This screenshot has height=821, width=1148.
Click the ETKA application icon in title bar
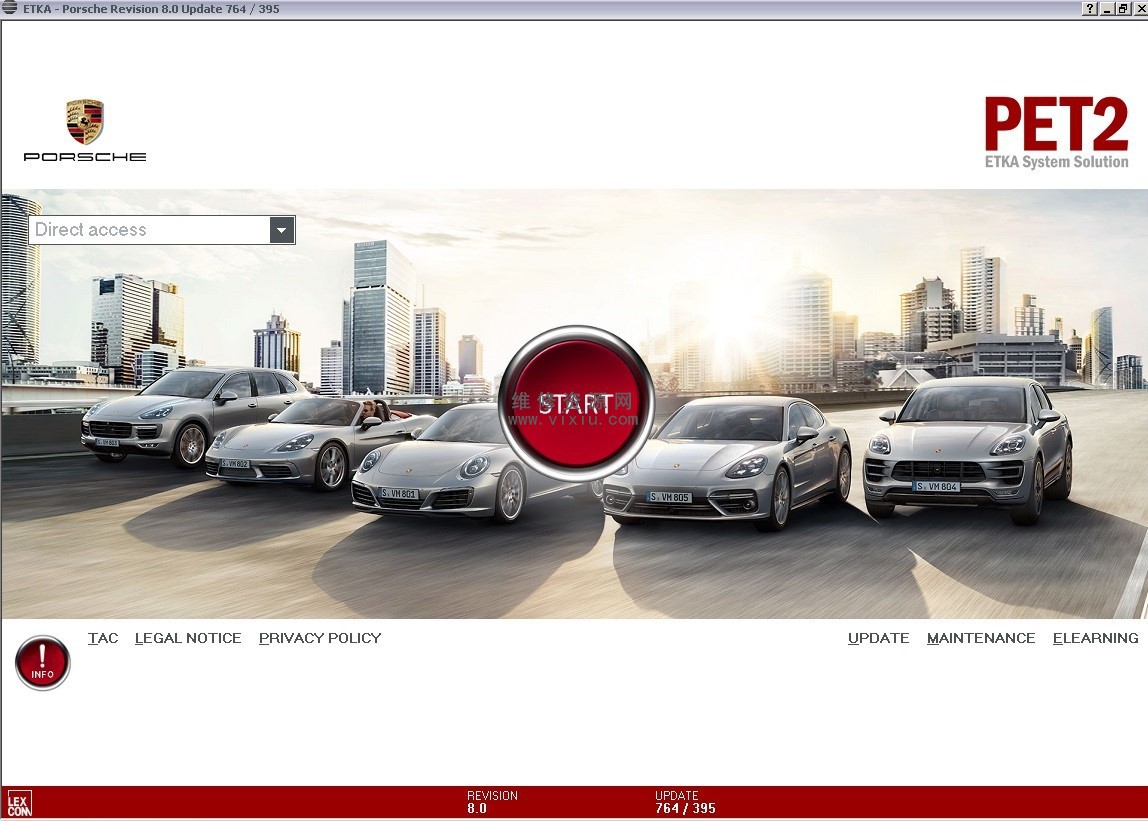[x=10, y=8]
